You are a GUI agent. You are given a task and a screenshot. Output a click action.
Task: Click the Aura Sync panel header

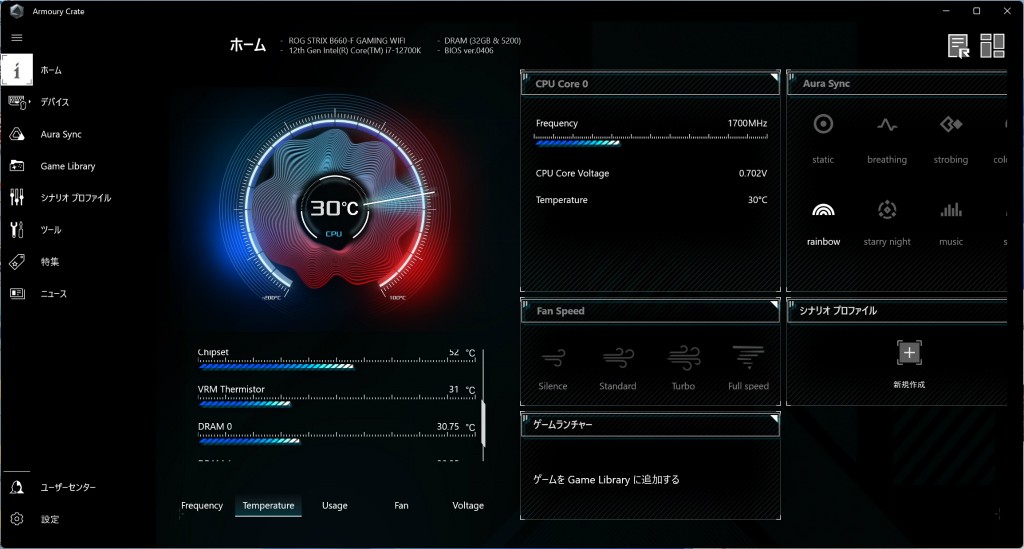(x=896, y=84)
